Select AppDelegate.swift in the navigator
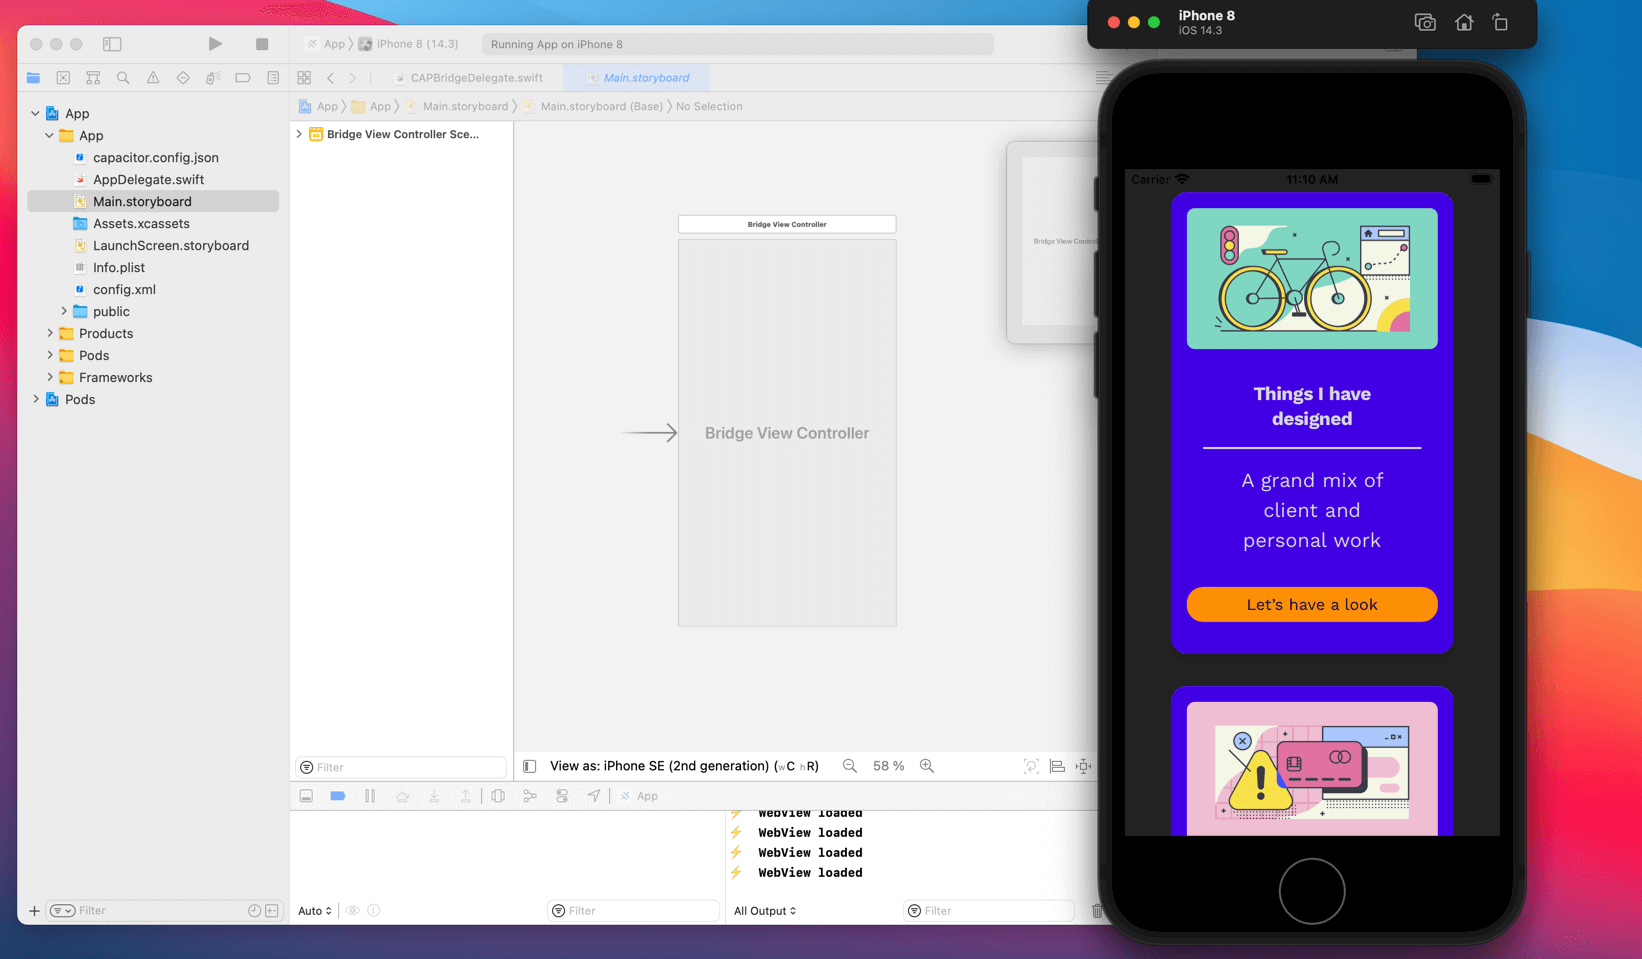The width and height of the screenshot is (1642, 959). [148, 179]
